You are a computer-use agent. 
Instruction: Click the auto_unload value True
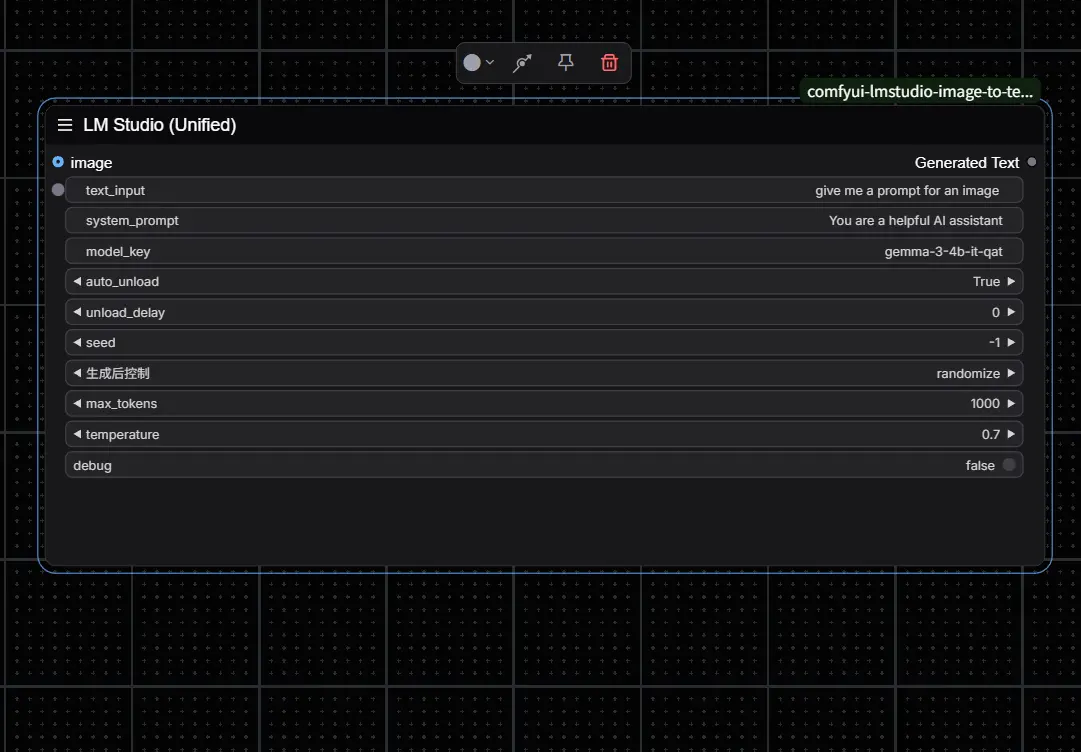point(986,282)
